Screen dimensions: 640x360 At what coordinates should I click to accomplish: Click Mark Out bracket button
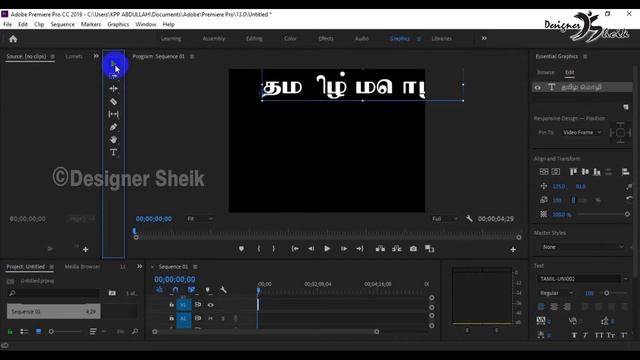point(273,249)
